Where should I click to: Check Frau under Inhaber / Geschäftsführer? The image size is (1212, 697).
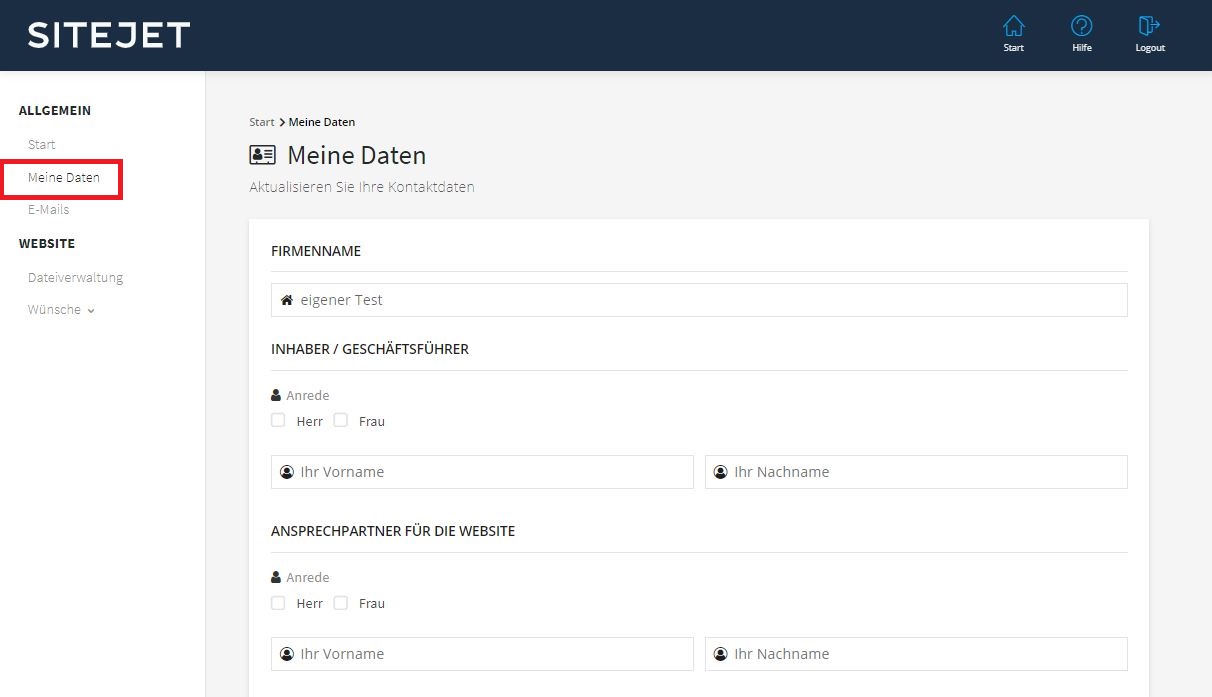341,421
